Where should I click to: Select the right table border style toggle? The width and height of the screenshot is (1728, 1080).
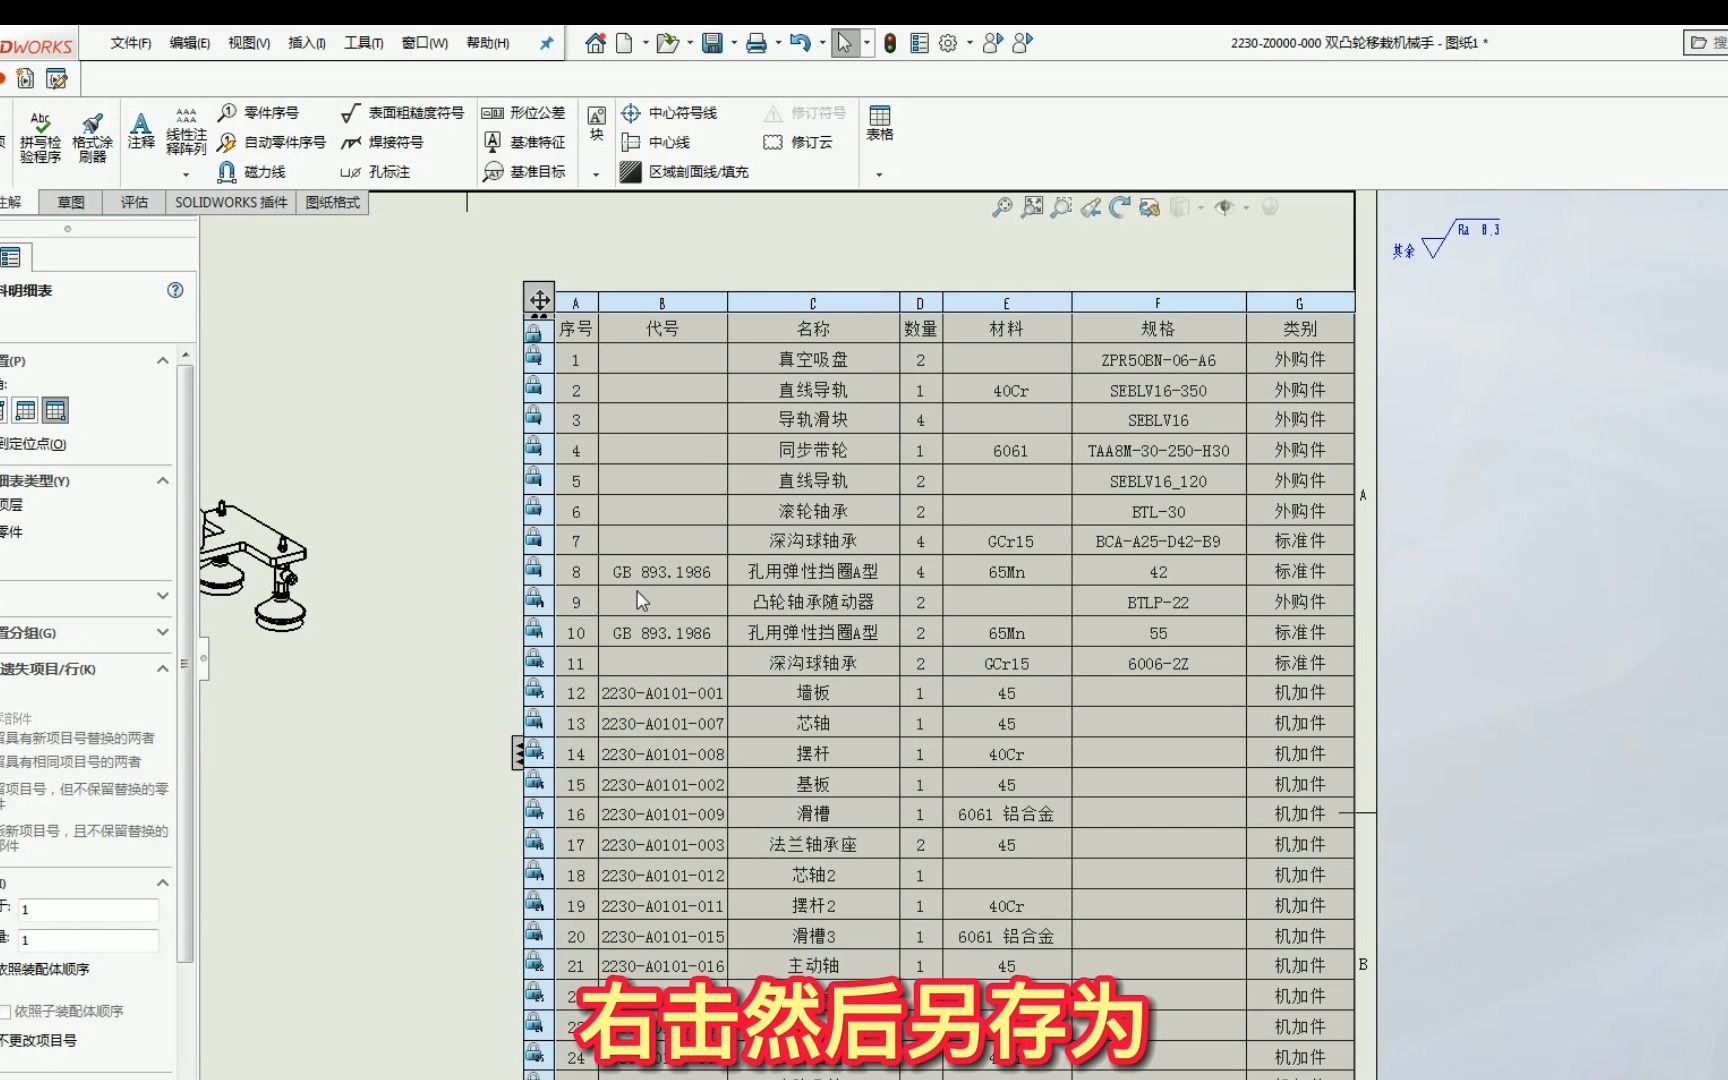tap(56, 410)
